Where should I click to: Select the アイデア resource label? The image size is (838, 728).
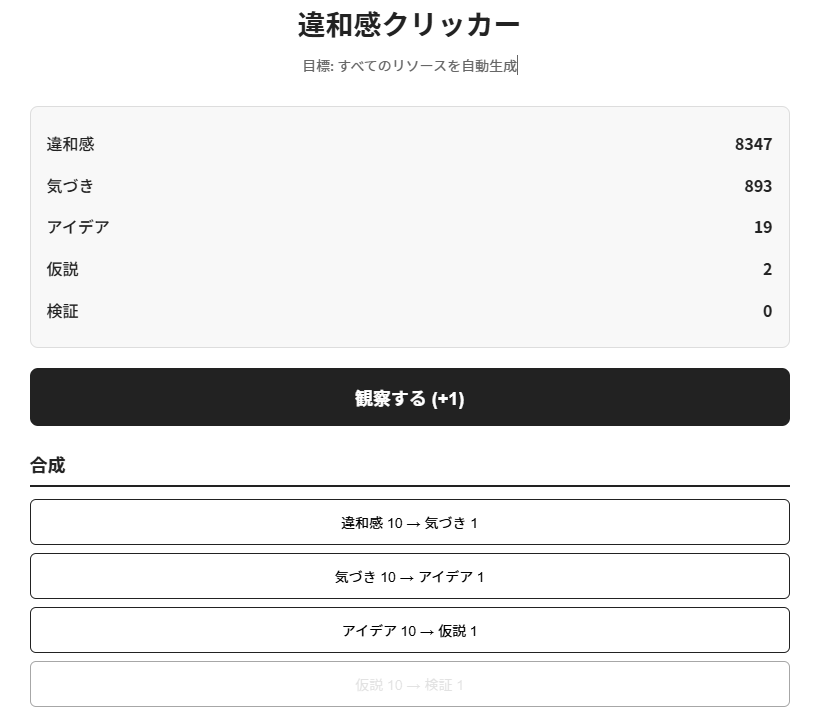78,228
